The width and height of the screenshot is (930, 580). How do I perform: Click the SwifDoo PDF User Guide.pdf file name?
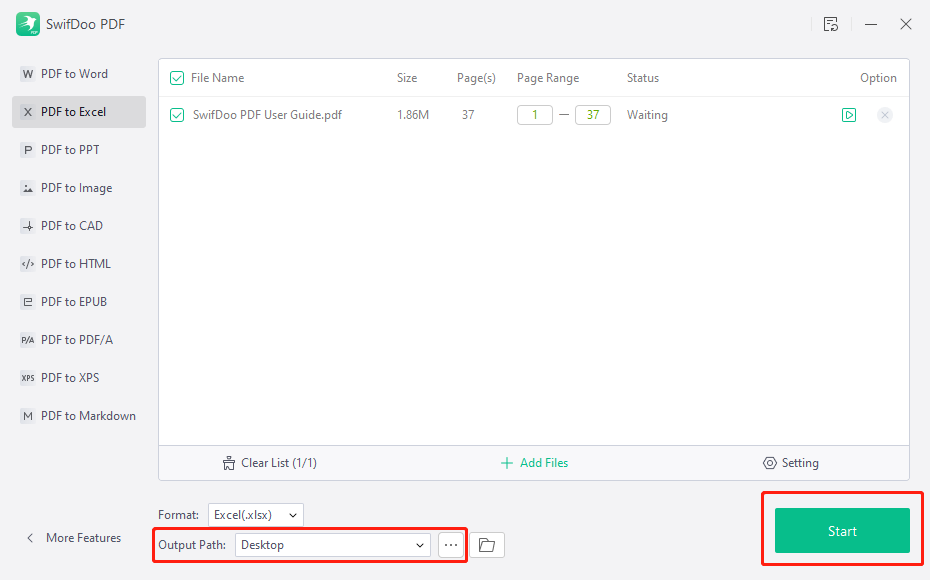tap(267, 115)
